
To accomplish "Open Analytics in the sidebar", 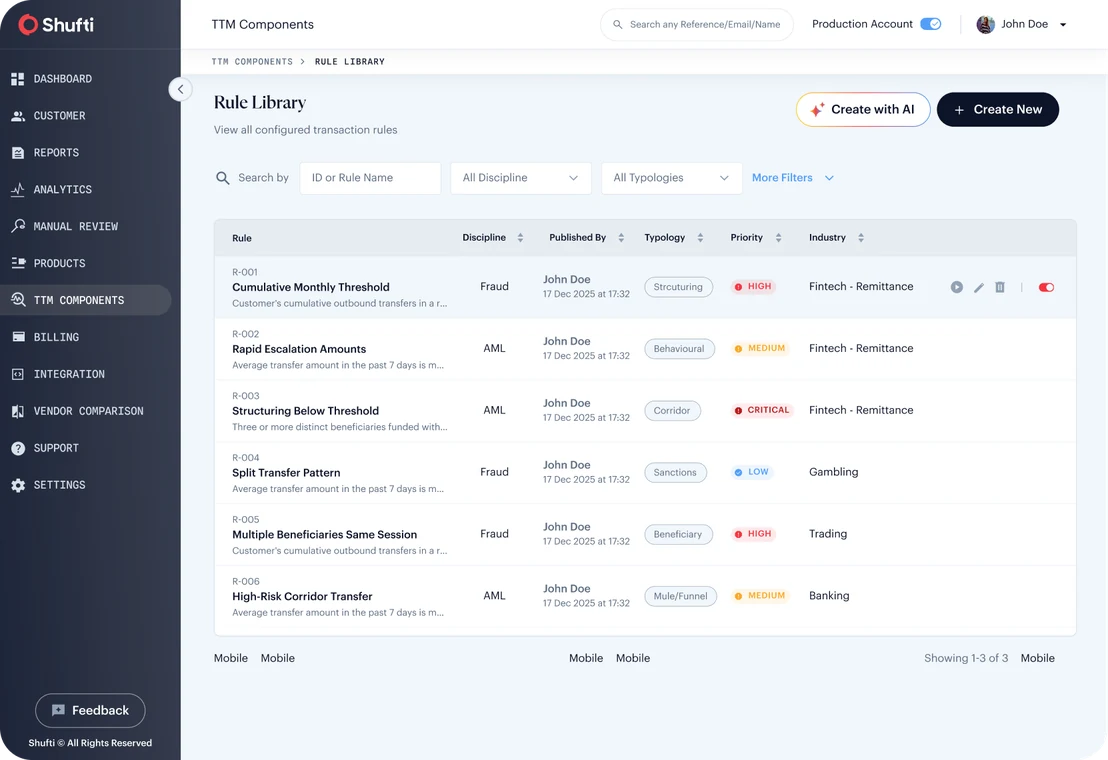I will (51, 189).
